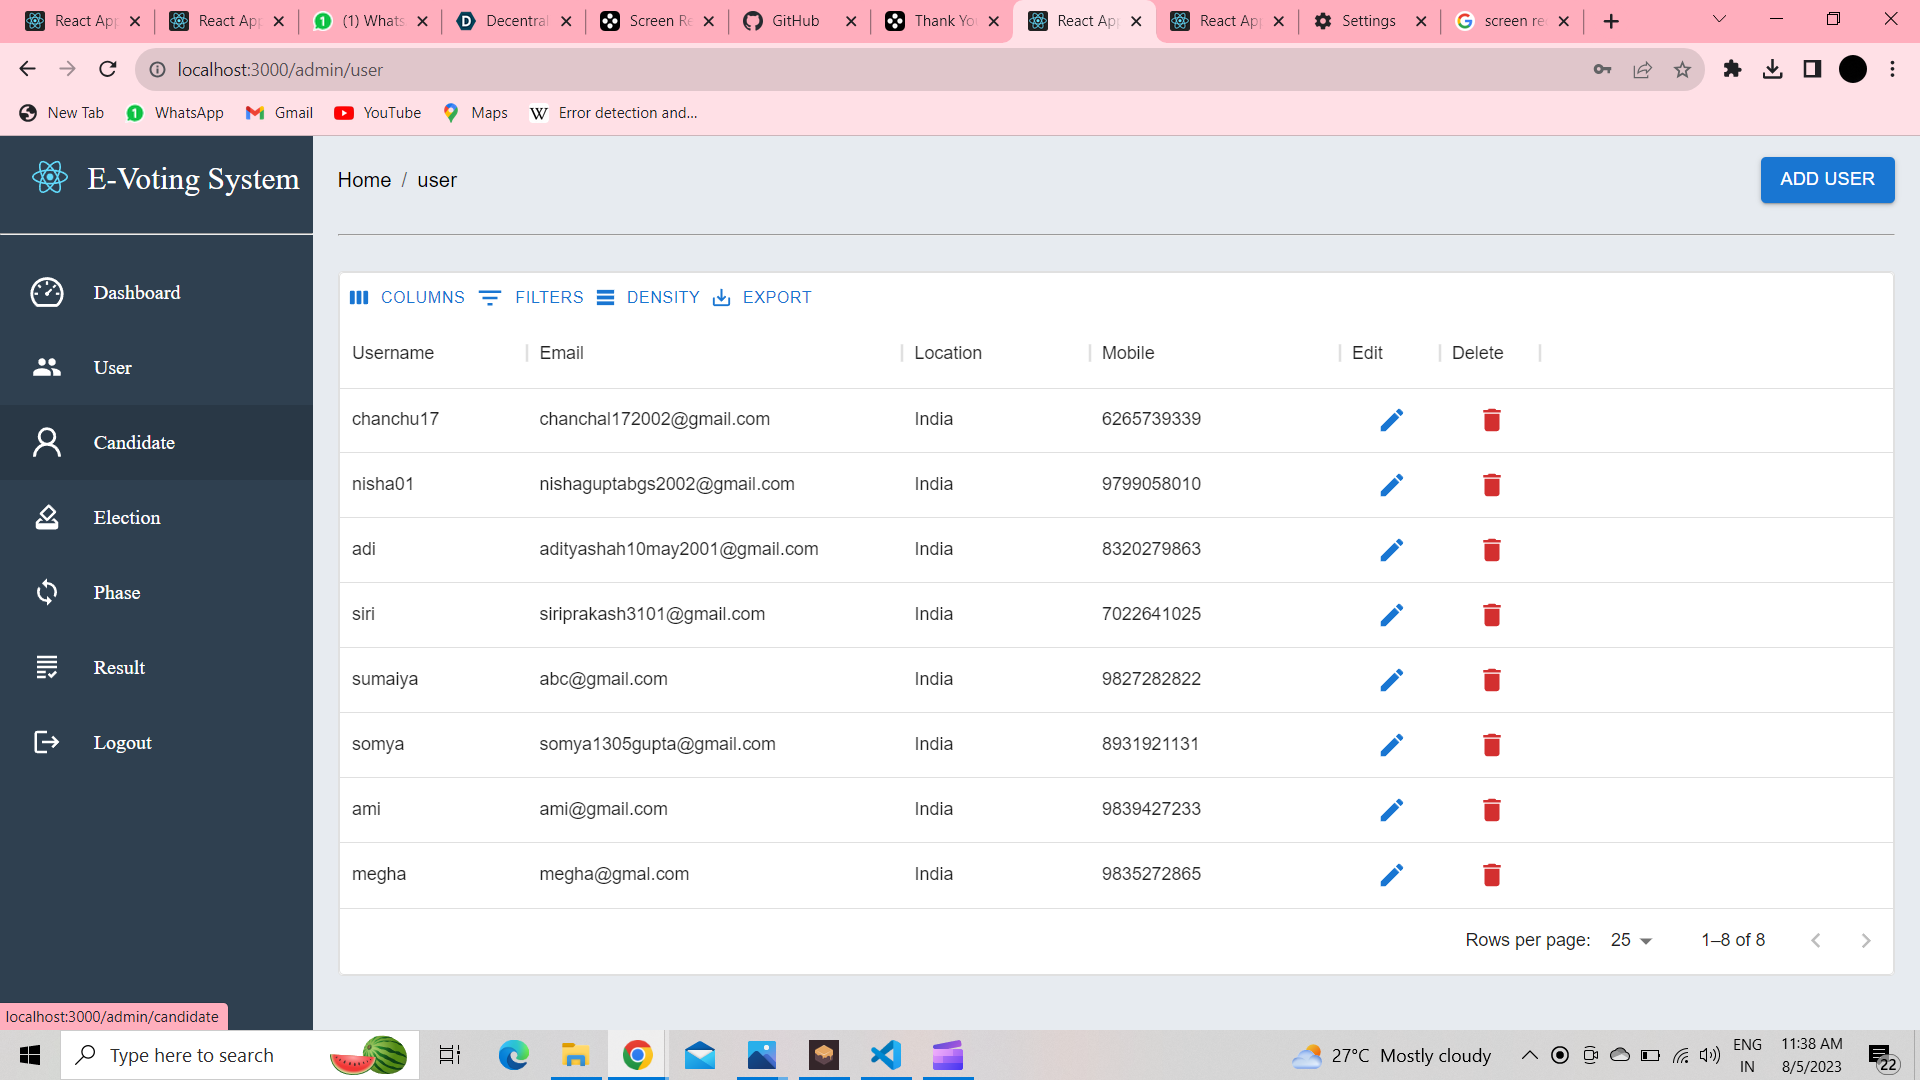The width and height of the screenshot is (1920, 1080).
Task: Click the Phase refresh icon in sidebar
Action: pos(47,592)
